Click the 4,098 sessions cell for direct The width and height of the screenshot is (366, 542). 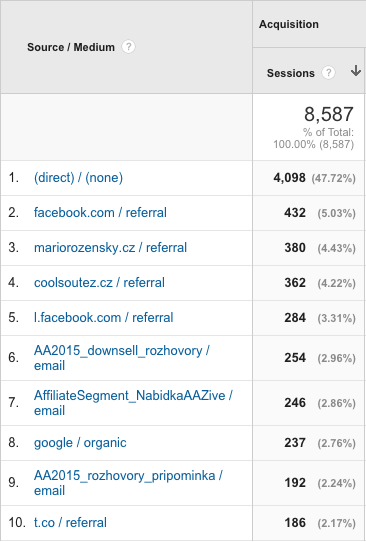pyautogui.click(x=289, y=178)
